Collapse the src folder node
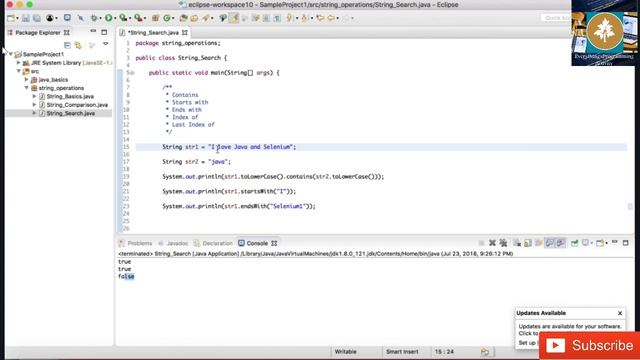 coord(19,71)
